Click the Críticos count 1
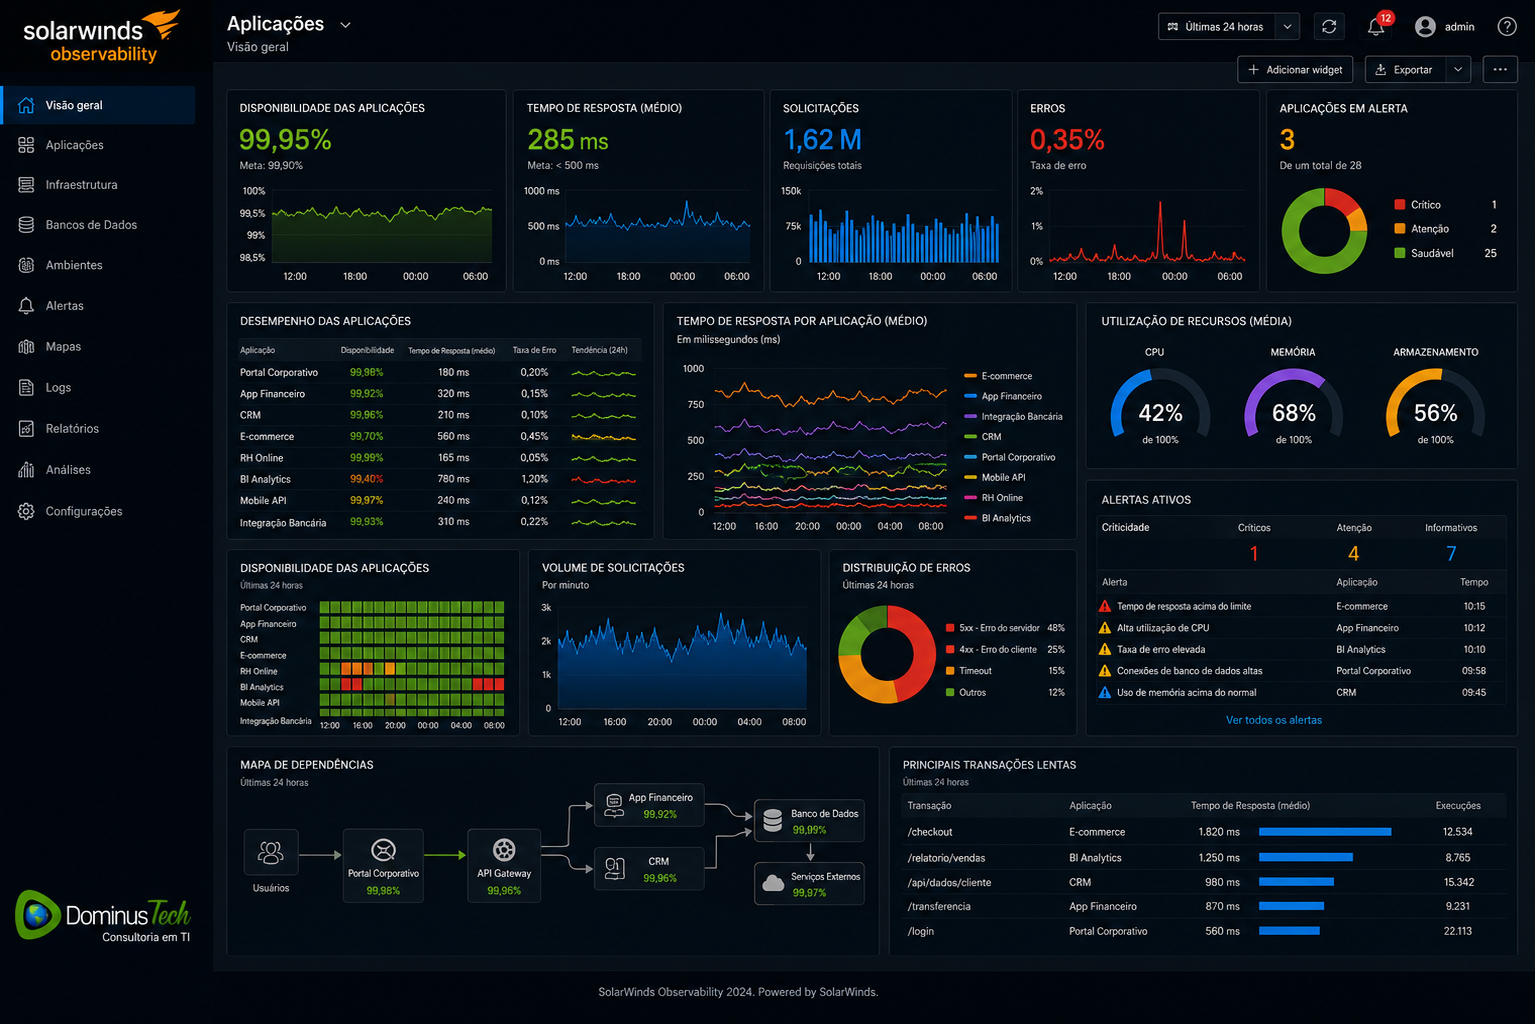The height and width of the screenshot is (1024, 1535). [x=1254, y=553]
